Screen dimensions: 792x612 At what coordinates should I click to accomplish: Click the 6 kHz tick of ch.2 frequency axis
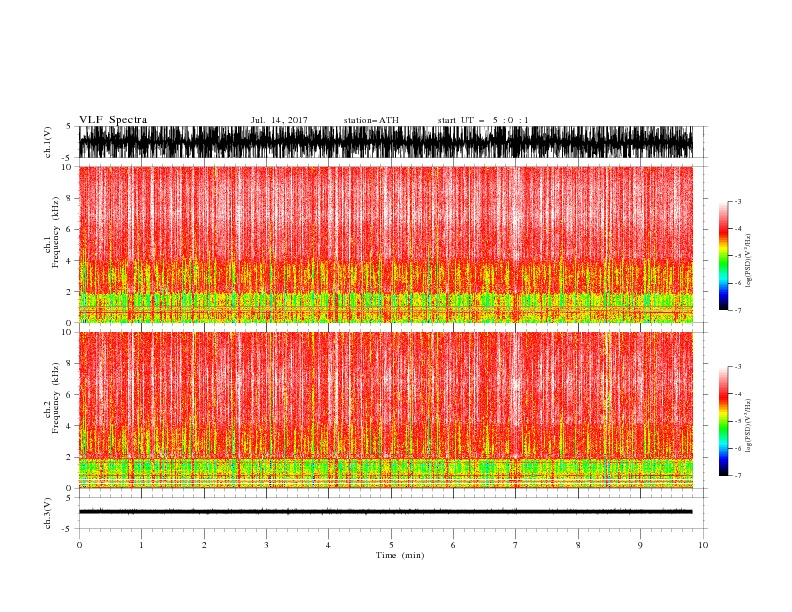click(70, 394)
